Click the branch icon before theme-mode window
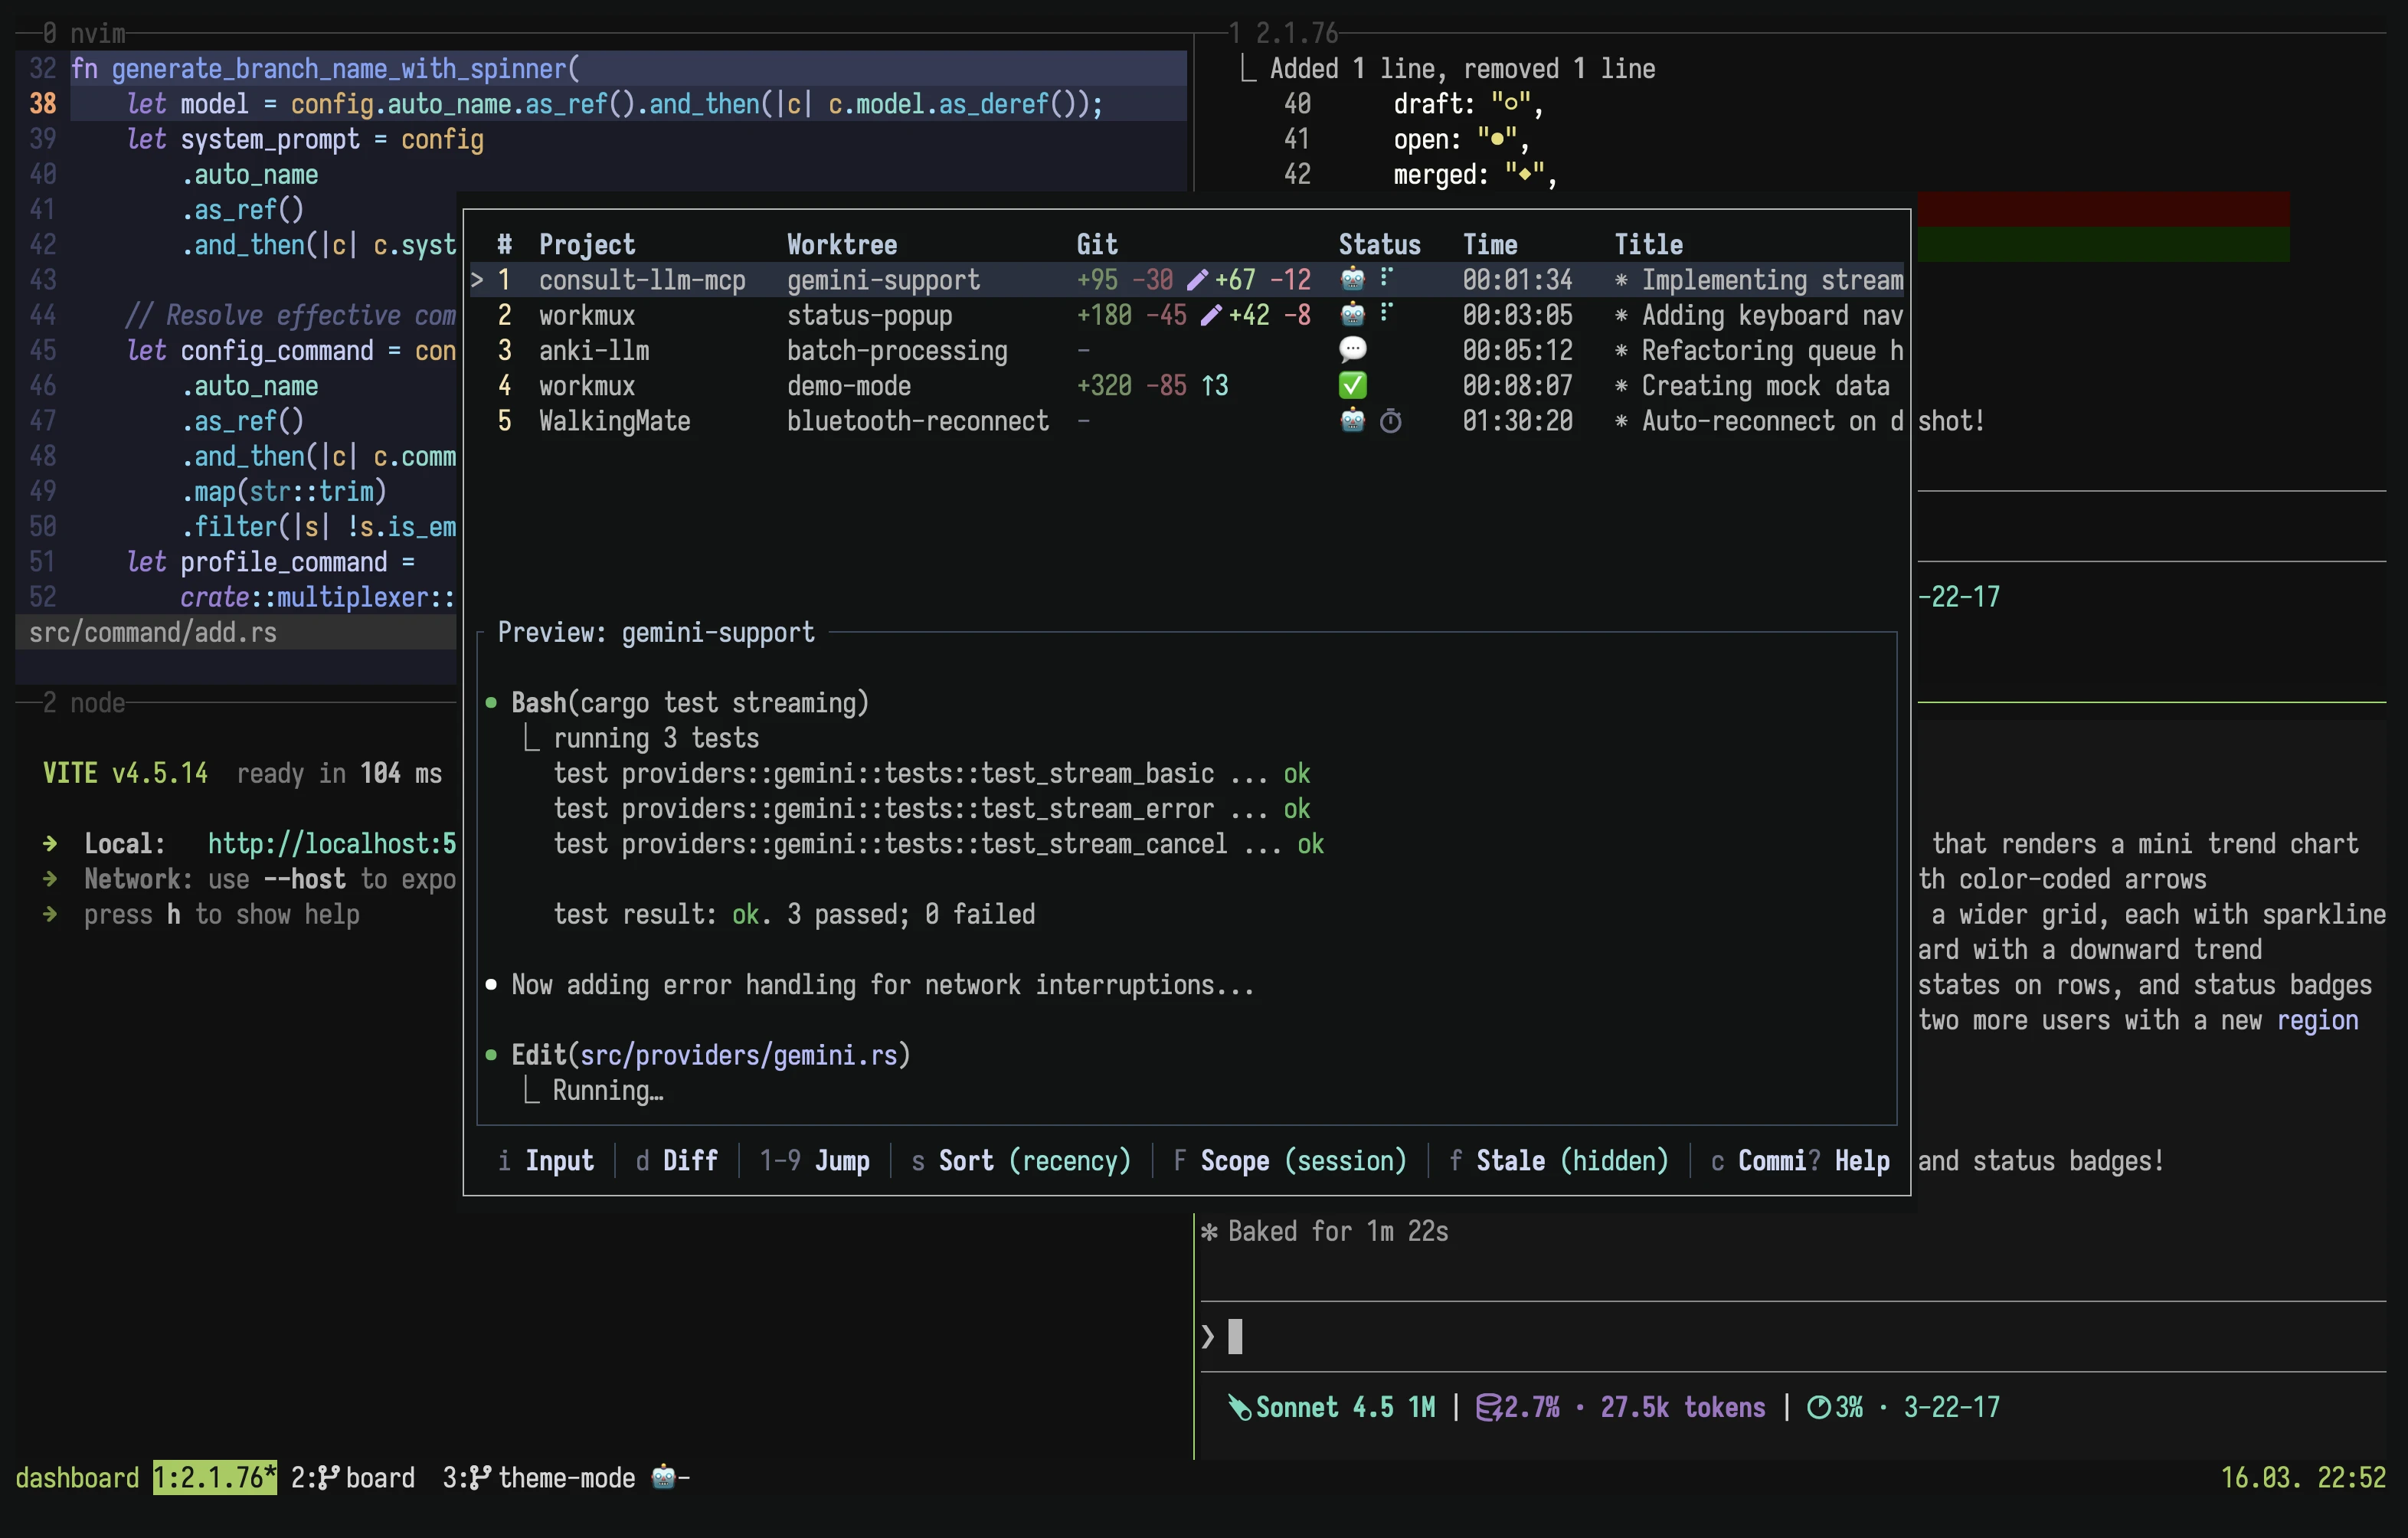 coord(481,1477)
